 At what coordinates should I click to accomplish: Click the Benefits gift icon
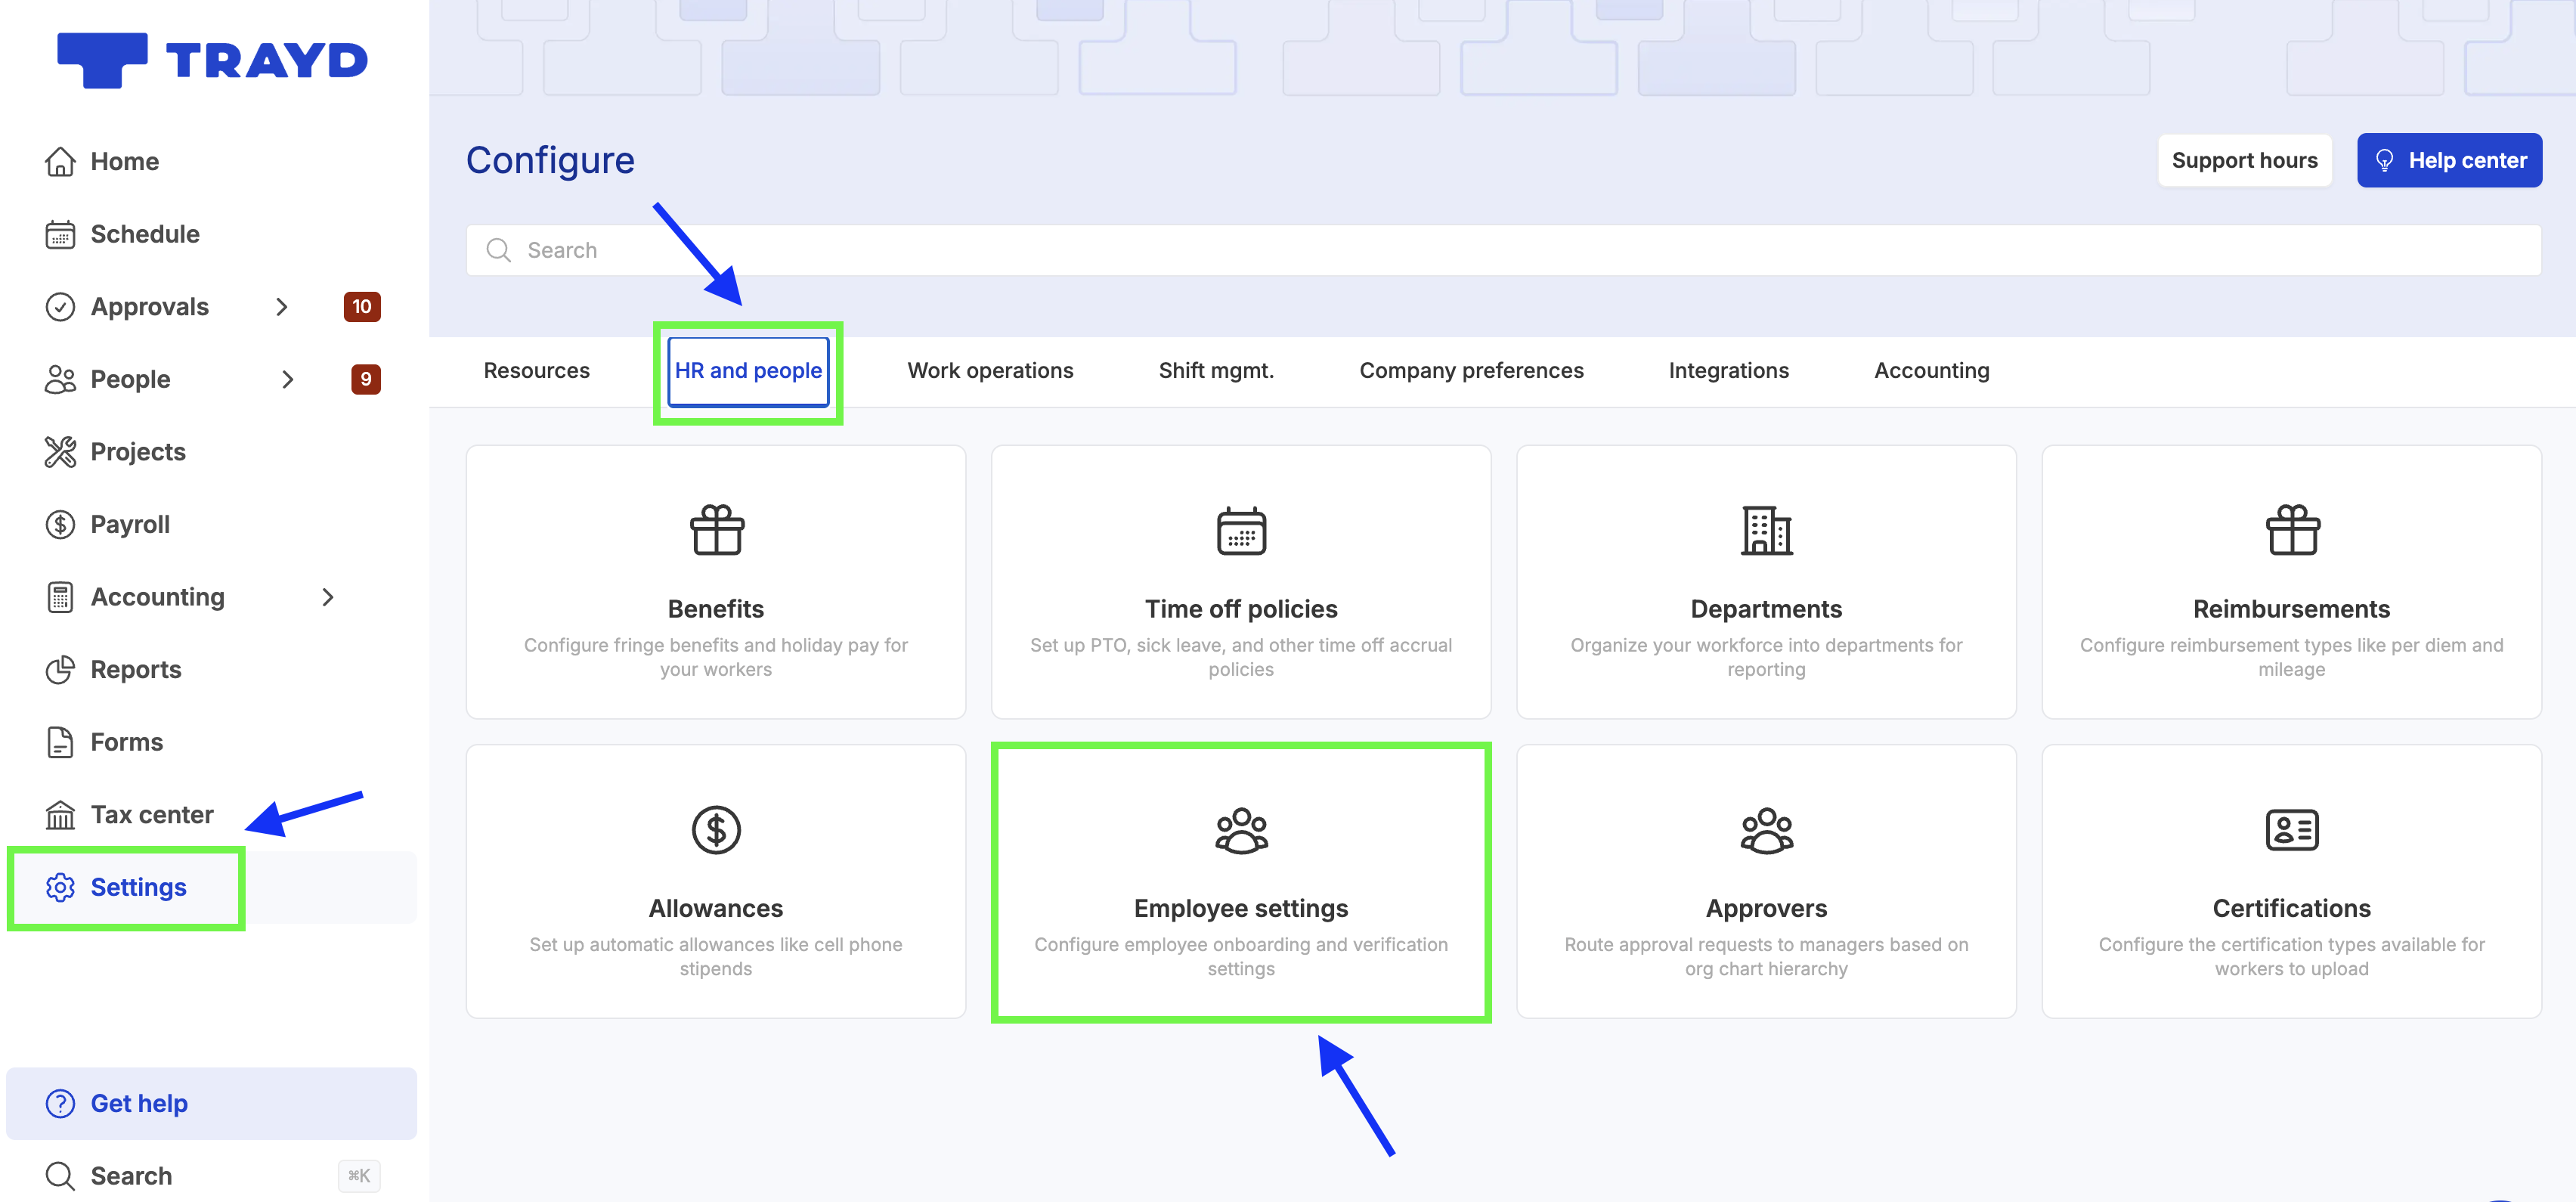coord(716,530)
